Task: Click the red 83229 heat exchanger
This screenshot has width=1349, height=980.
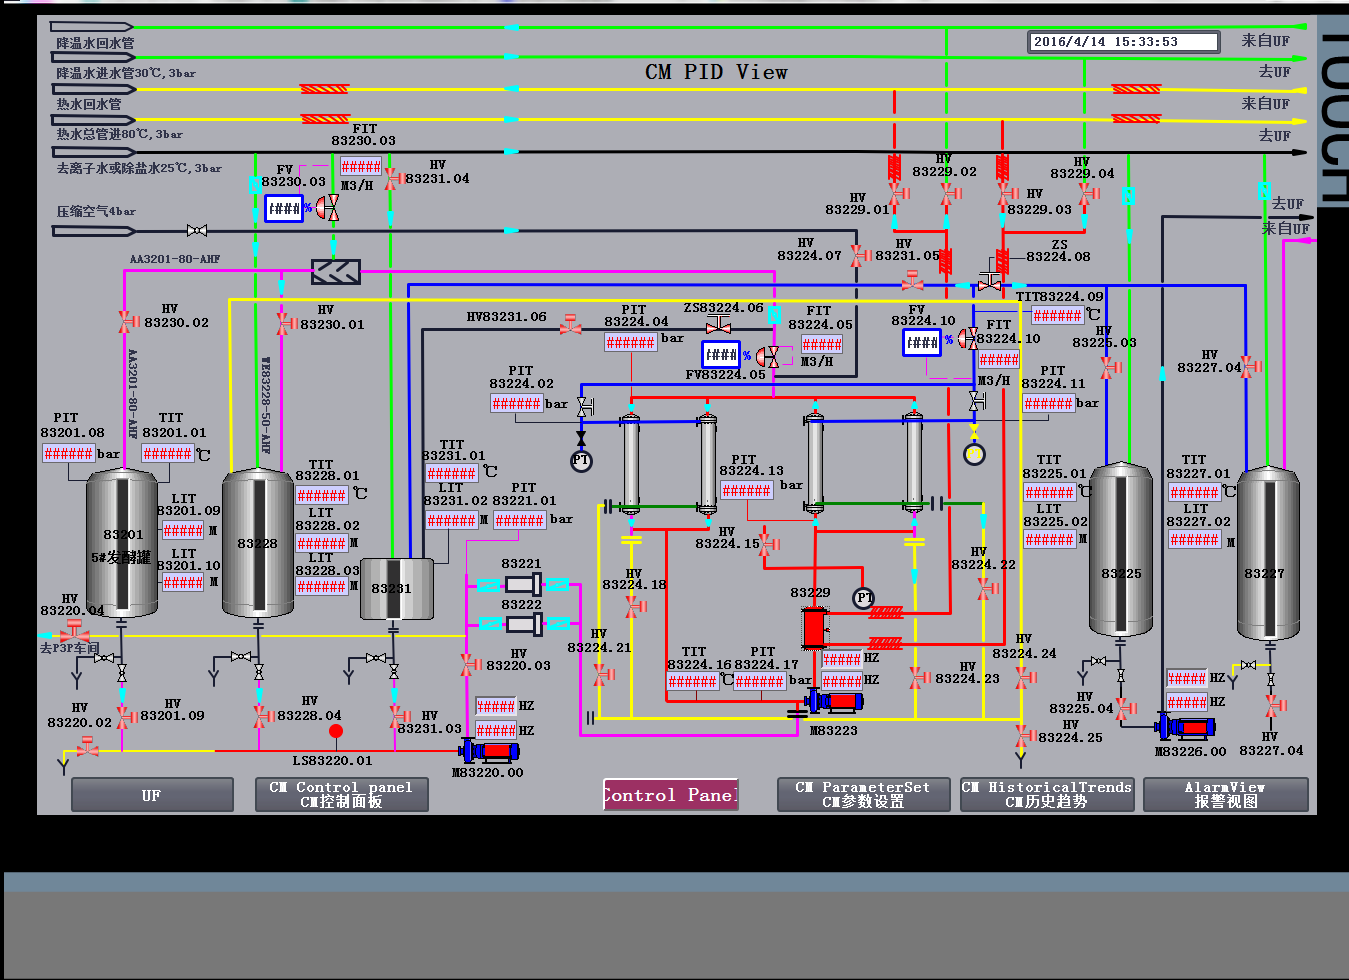Action: point(814,628)
